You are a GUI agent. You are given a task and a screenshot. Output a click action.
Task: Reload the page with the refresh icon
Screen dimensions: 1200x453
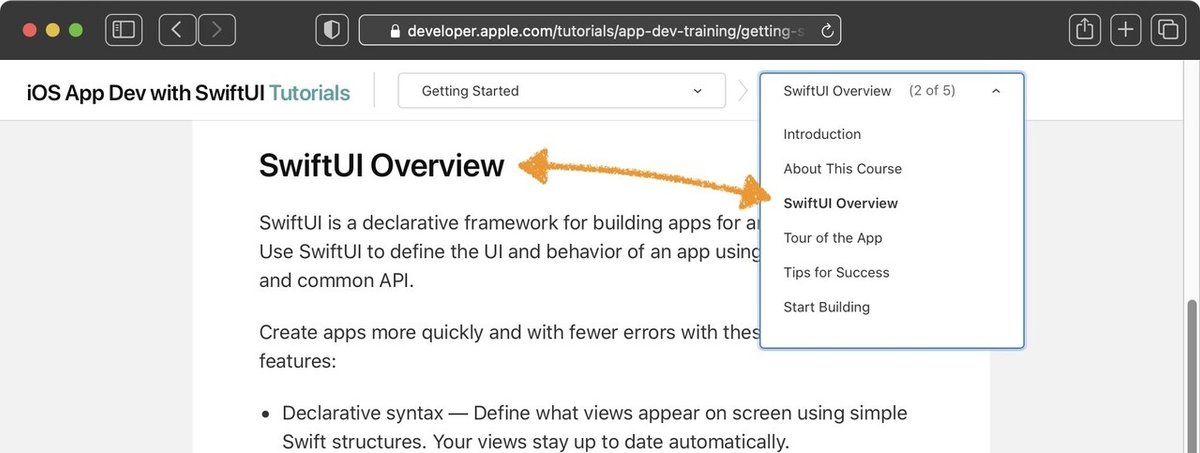point(827,31)
